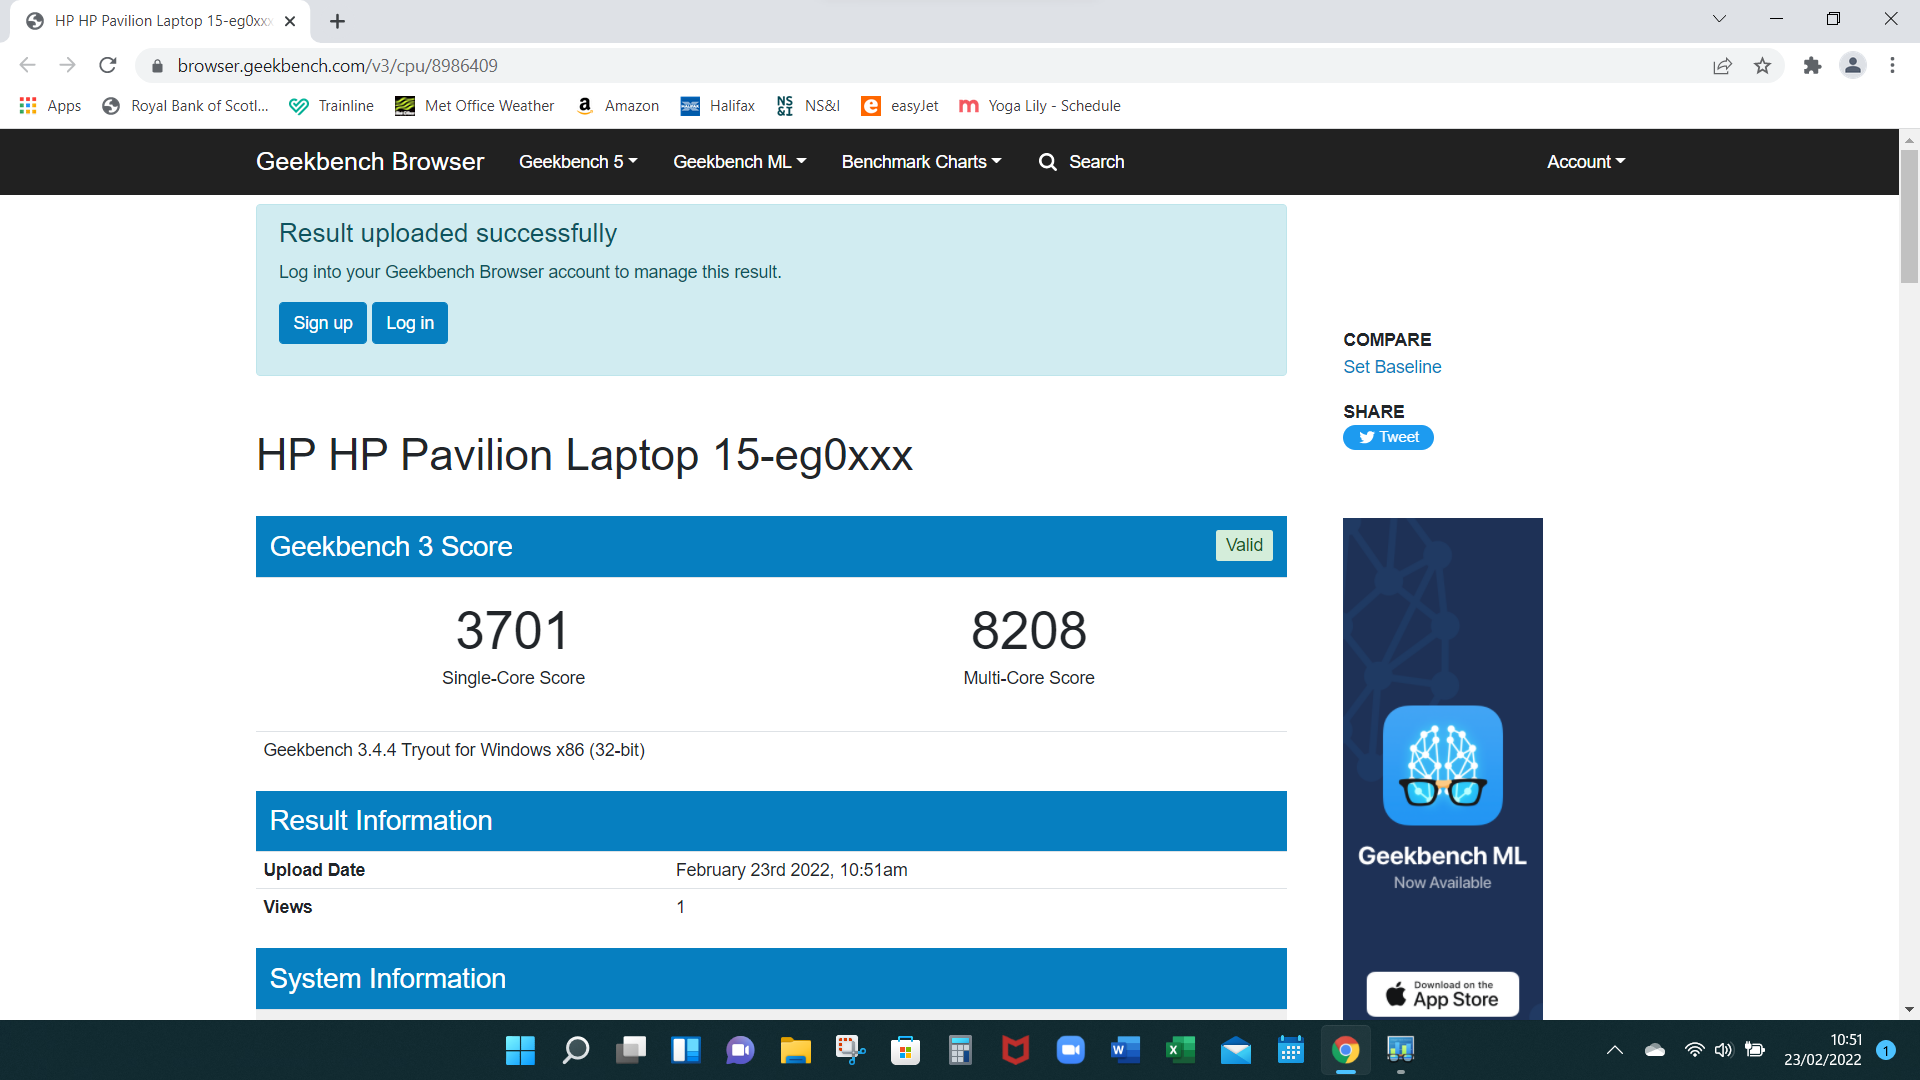Open Zoom from the taskbar
Image resolution: width=1920 pixels, height=1080 pixels.
click(1070, 1050)
